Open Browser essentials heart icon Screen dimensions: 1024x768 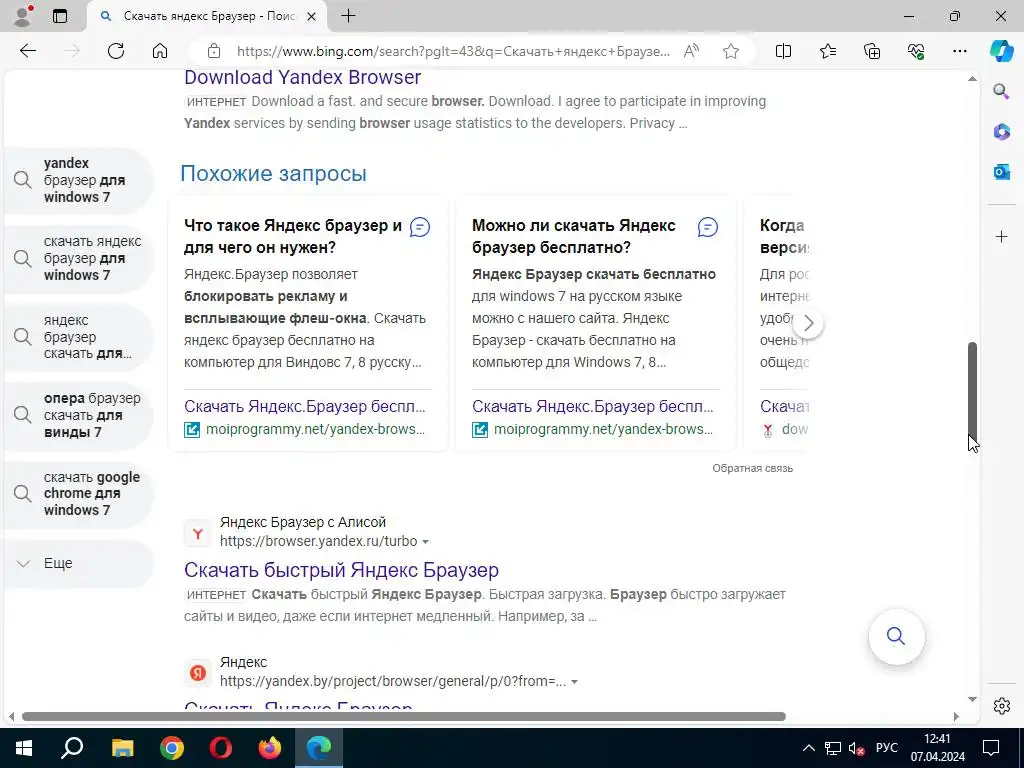click(916, 51)
